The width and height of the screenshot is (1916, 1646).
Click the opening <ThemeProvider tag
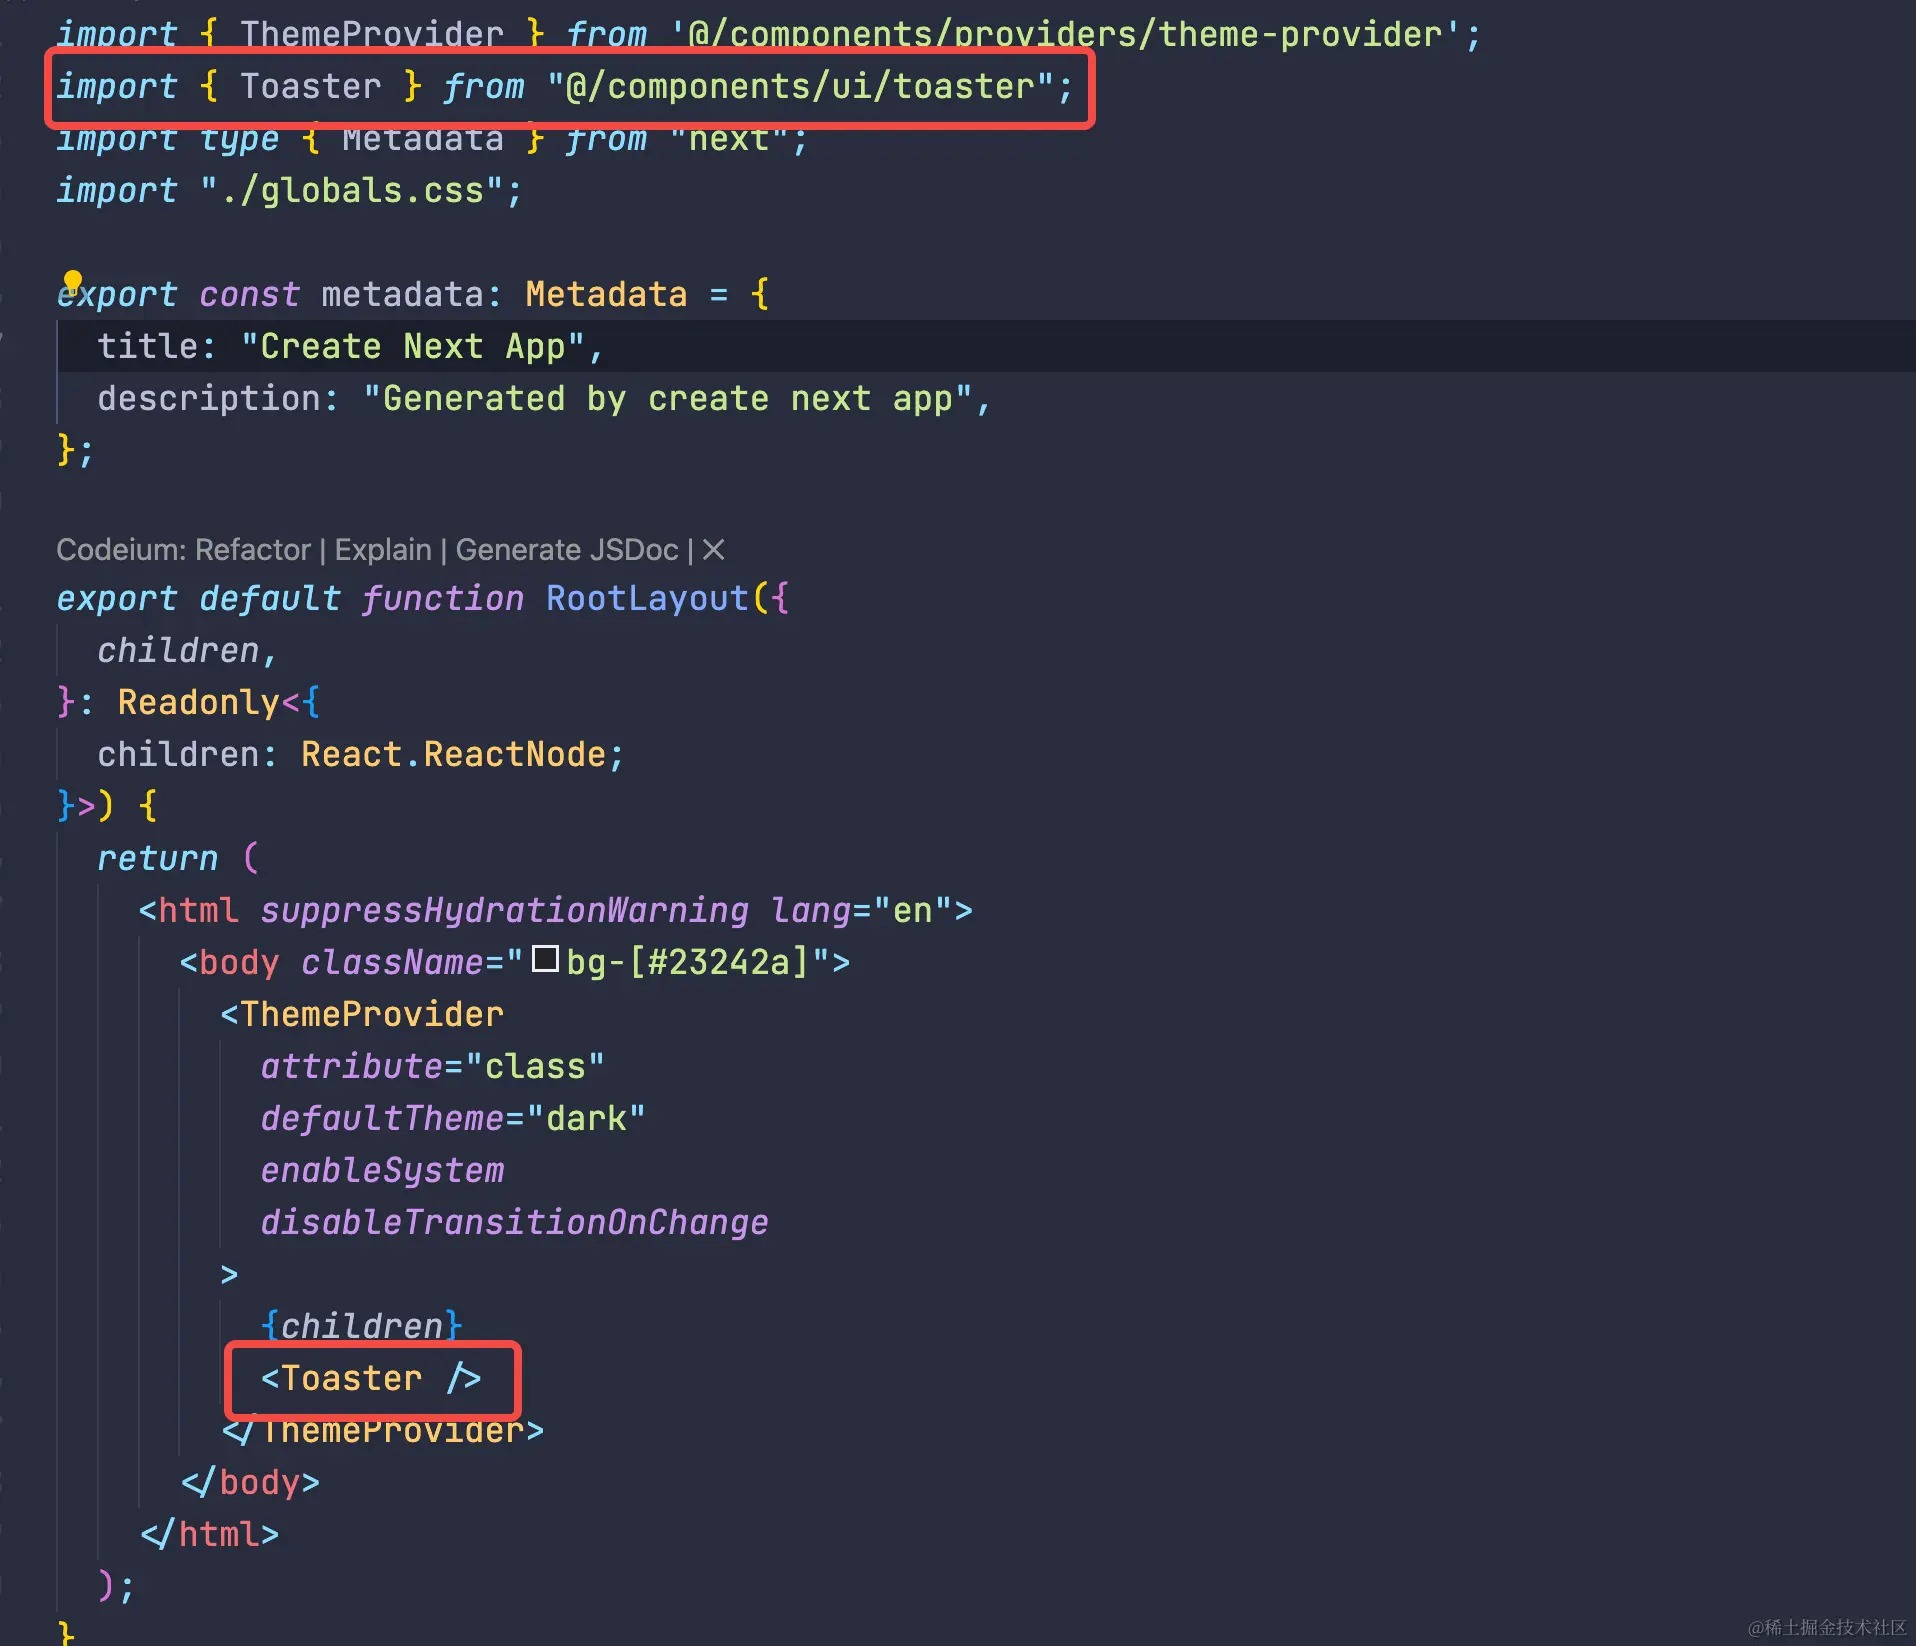362,1014
